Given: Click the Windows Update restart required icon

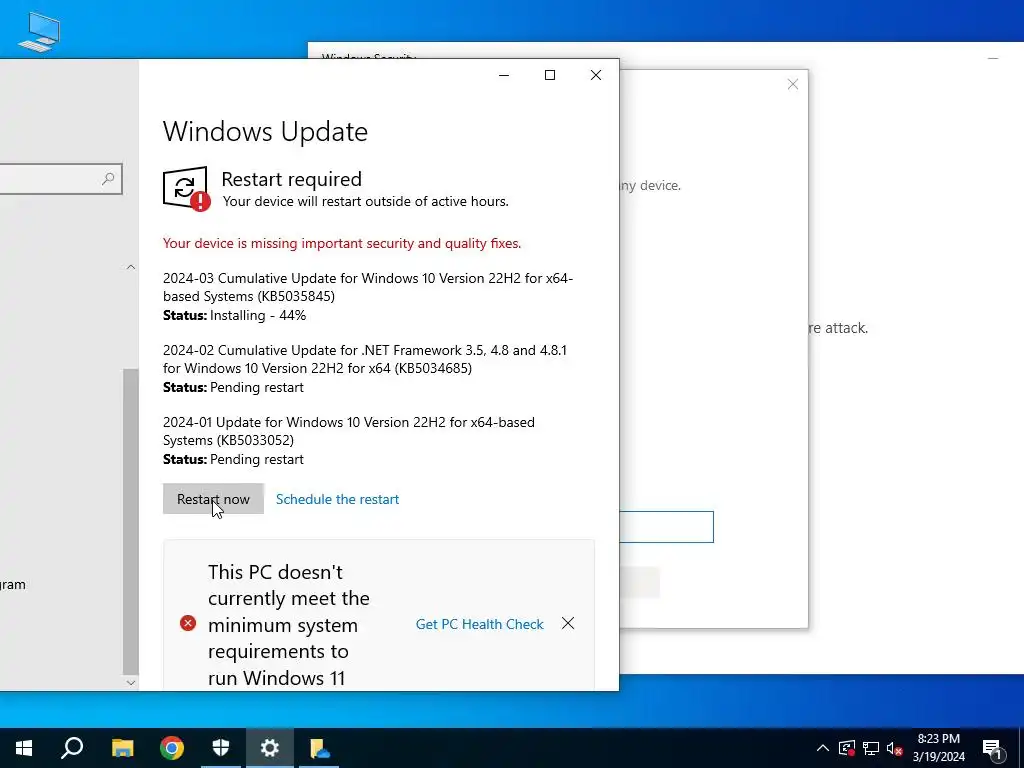Looking at the screenshot, I should point(187,189).
